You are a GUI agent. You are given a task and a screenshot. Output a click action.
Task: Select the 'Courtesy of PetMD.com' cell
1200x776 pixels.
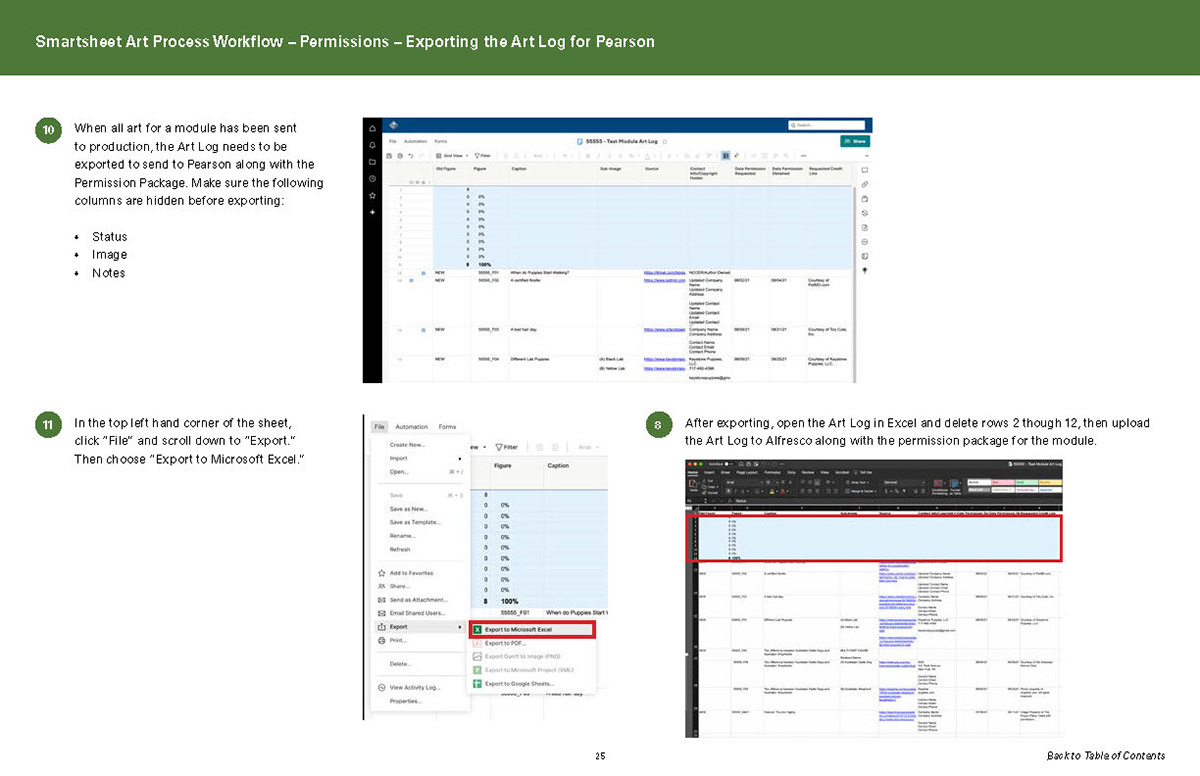830,284
